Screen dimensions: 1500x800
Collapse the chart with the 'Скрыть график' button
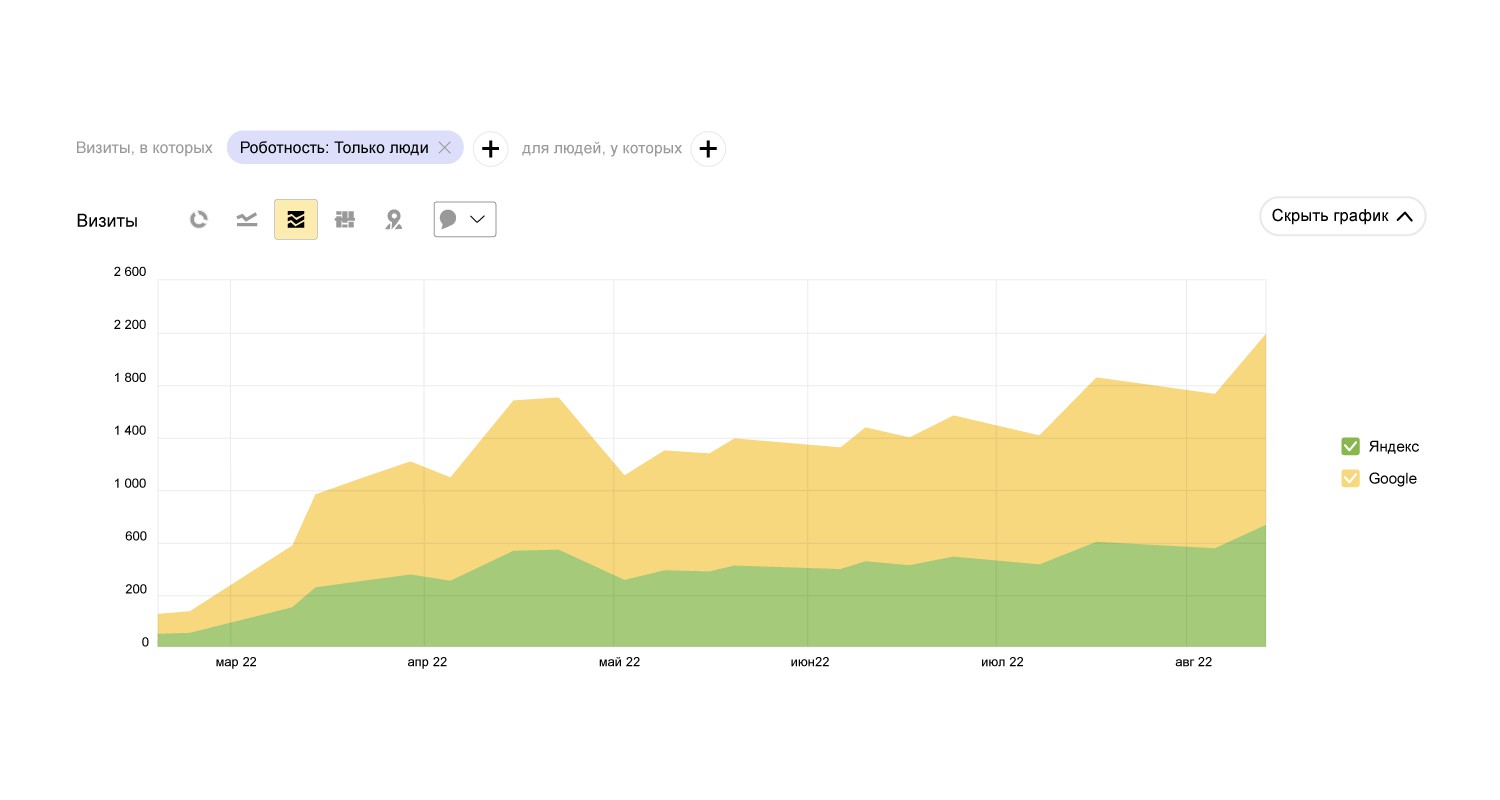1342,216
